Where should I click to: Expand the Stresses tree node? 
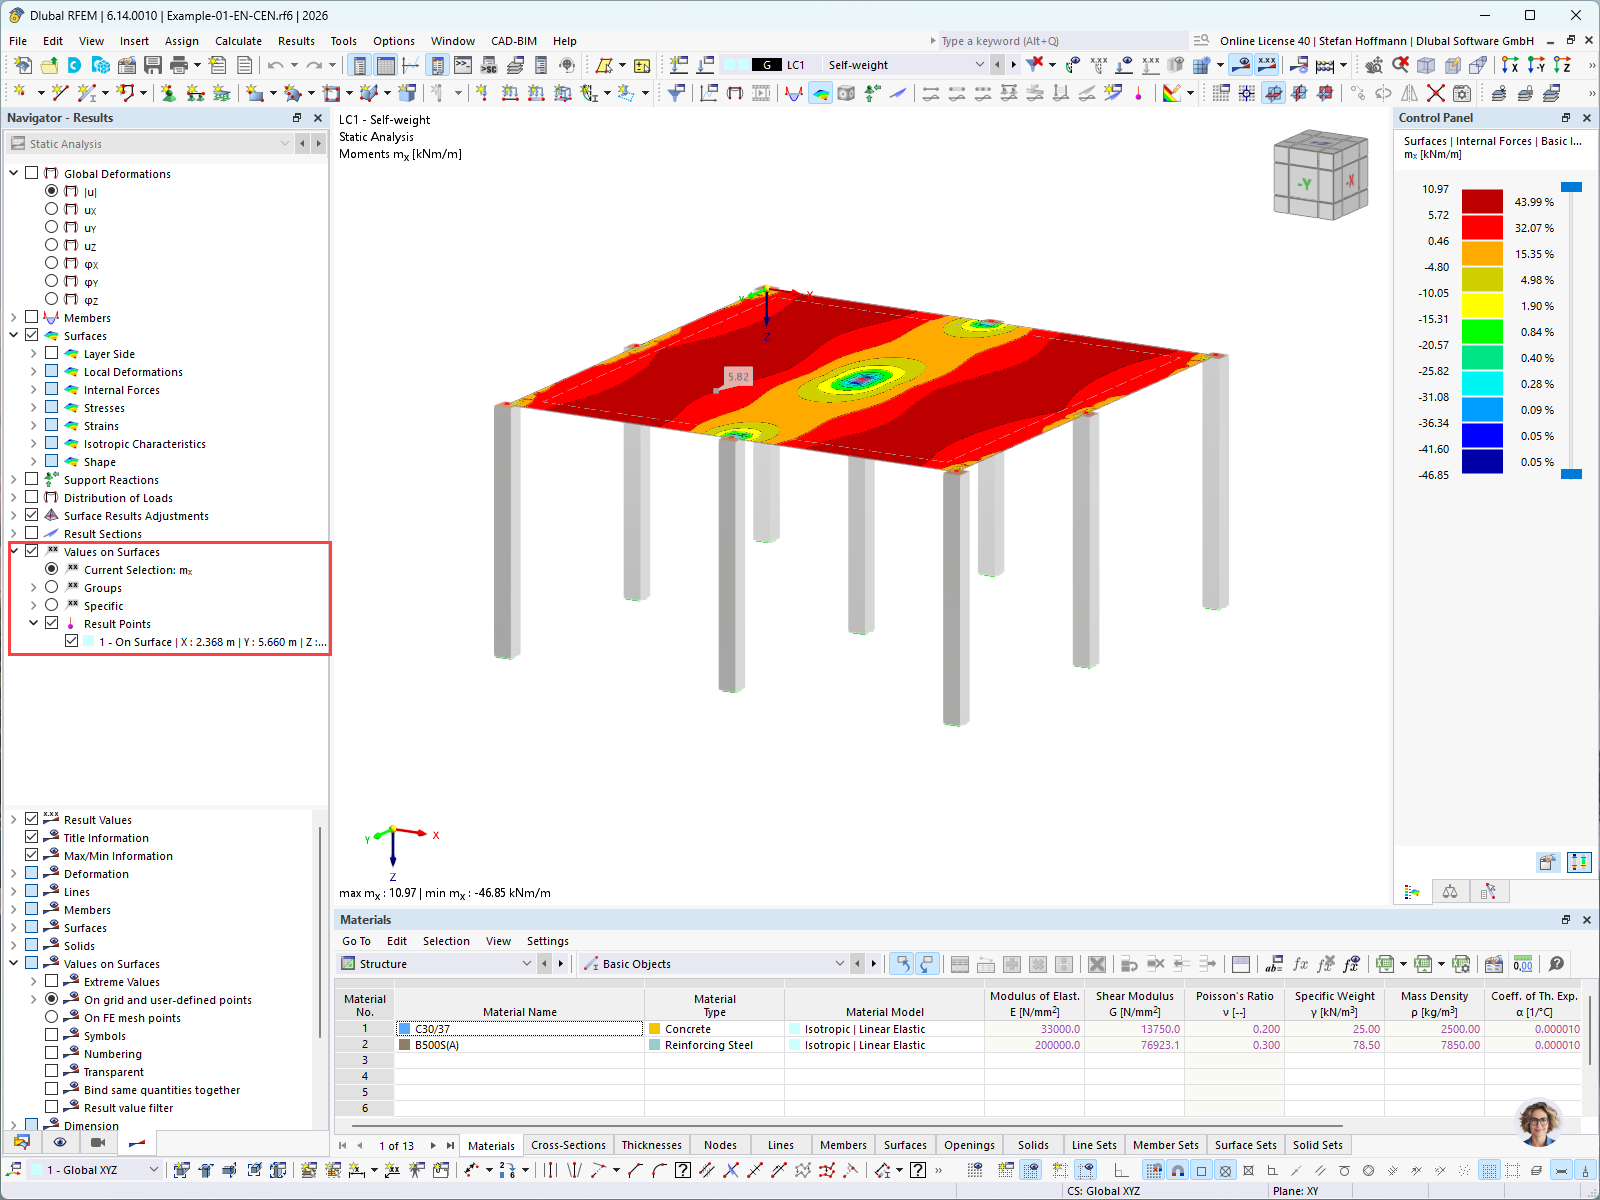pos(33,407)
